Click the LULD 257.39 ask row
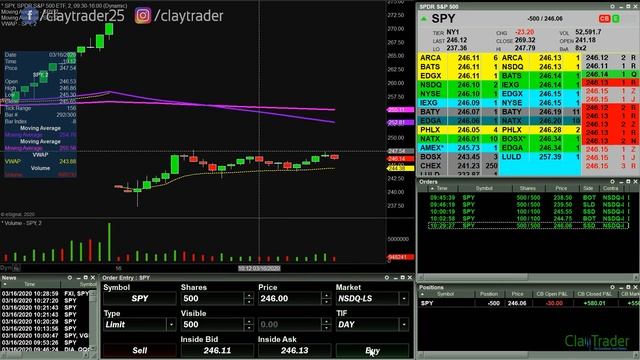This screenshot has height=360, width=640. 540,157
